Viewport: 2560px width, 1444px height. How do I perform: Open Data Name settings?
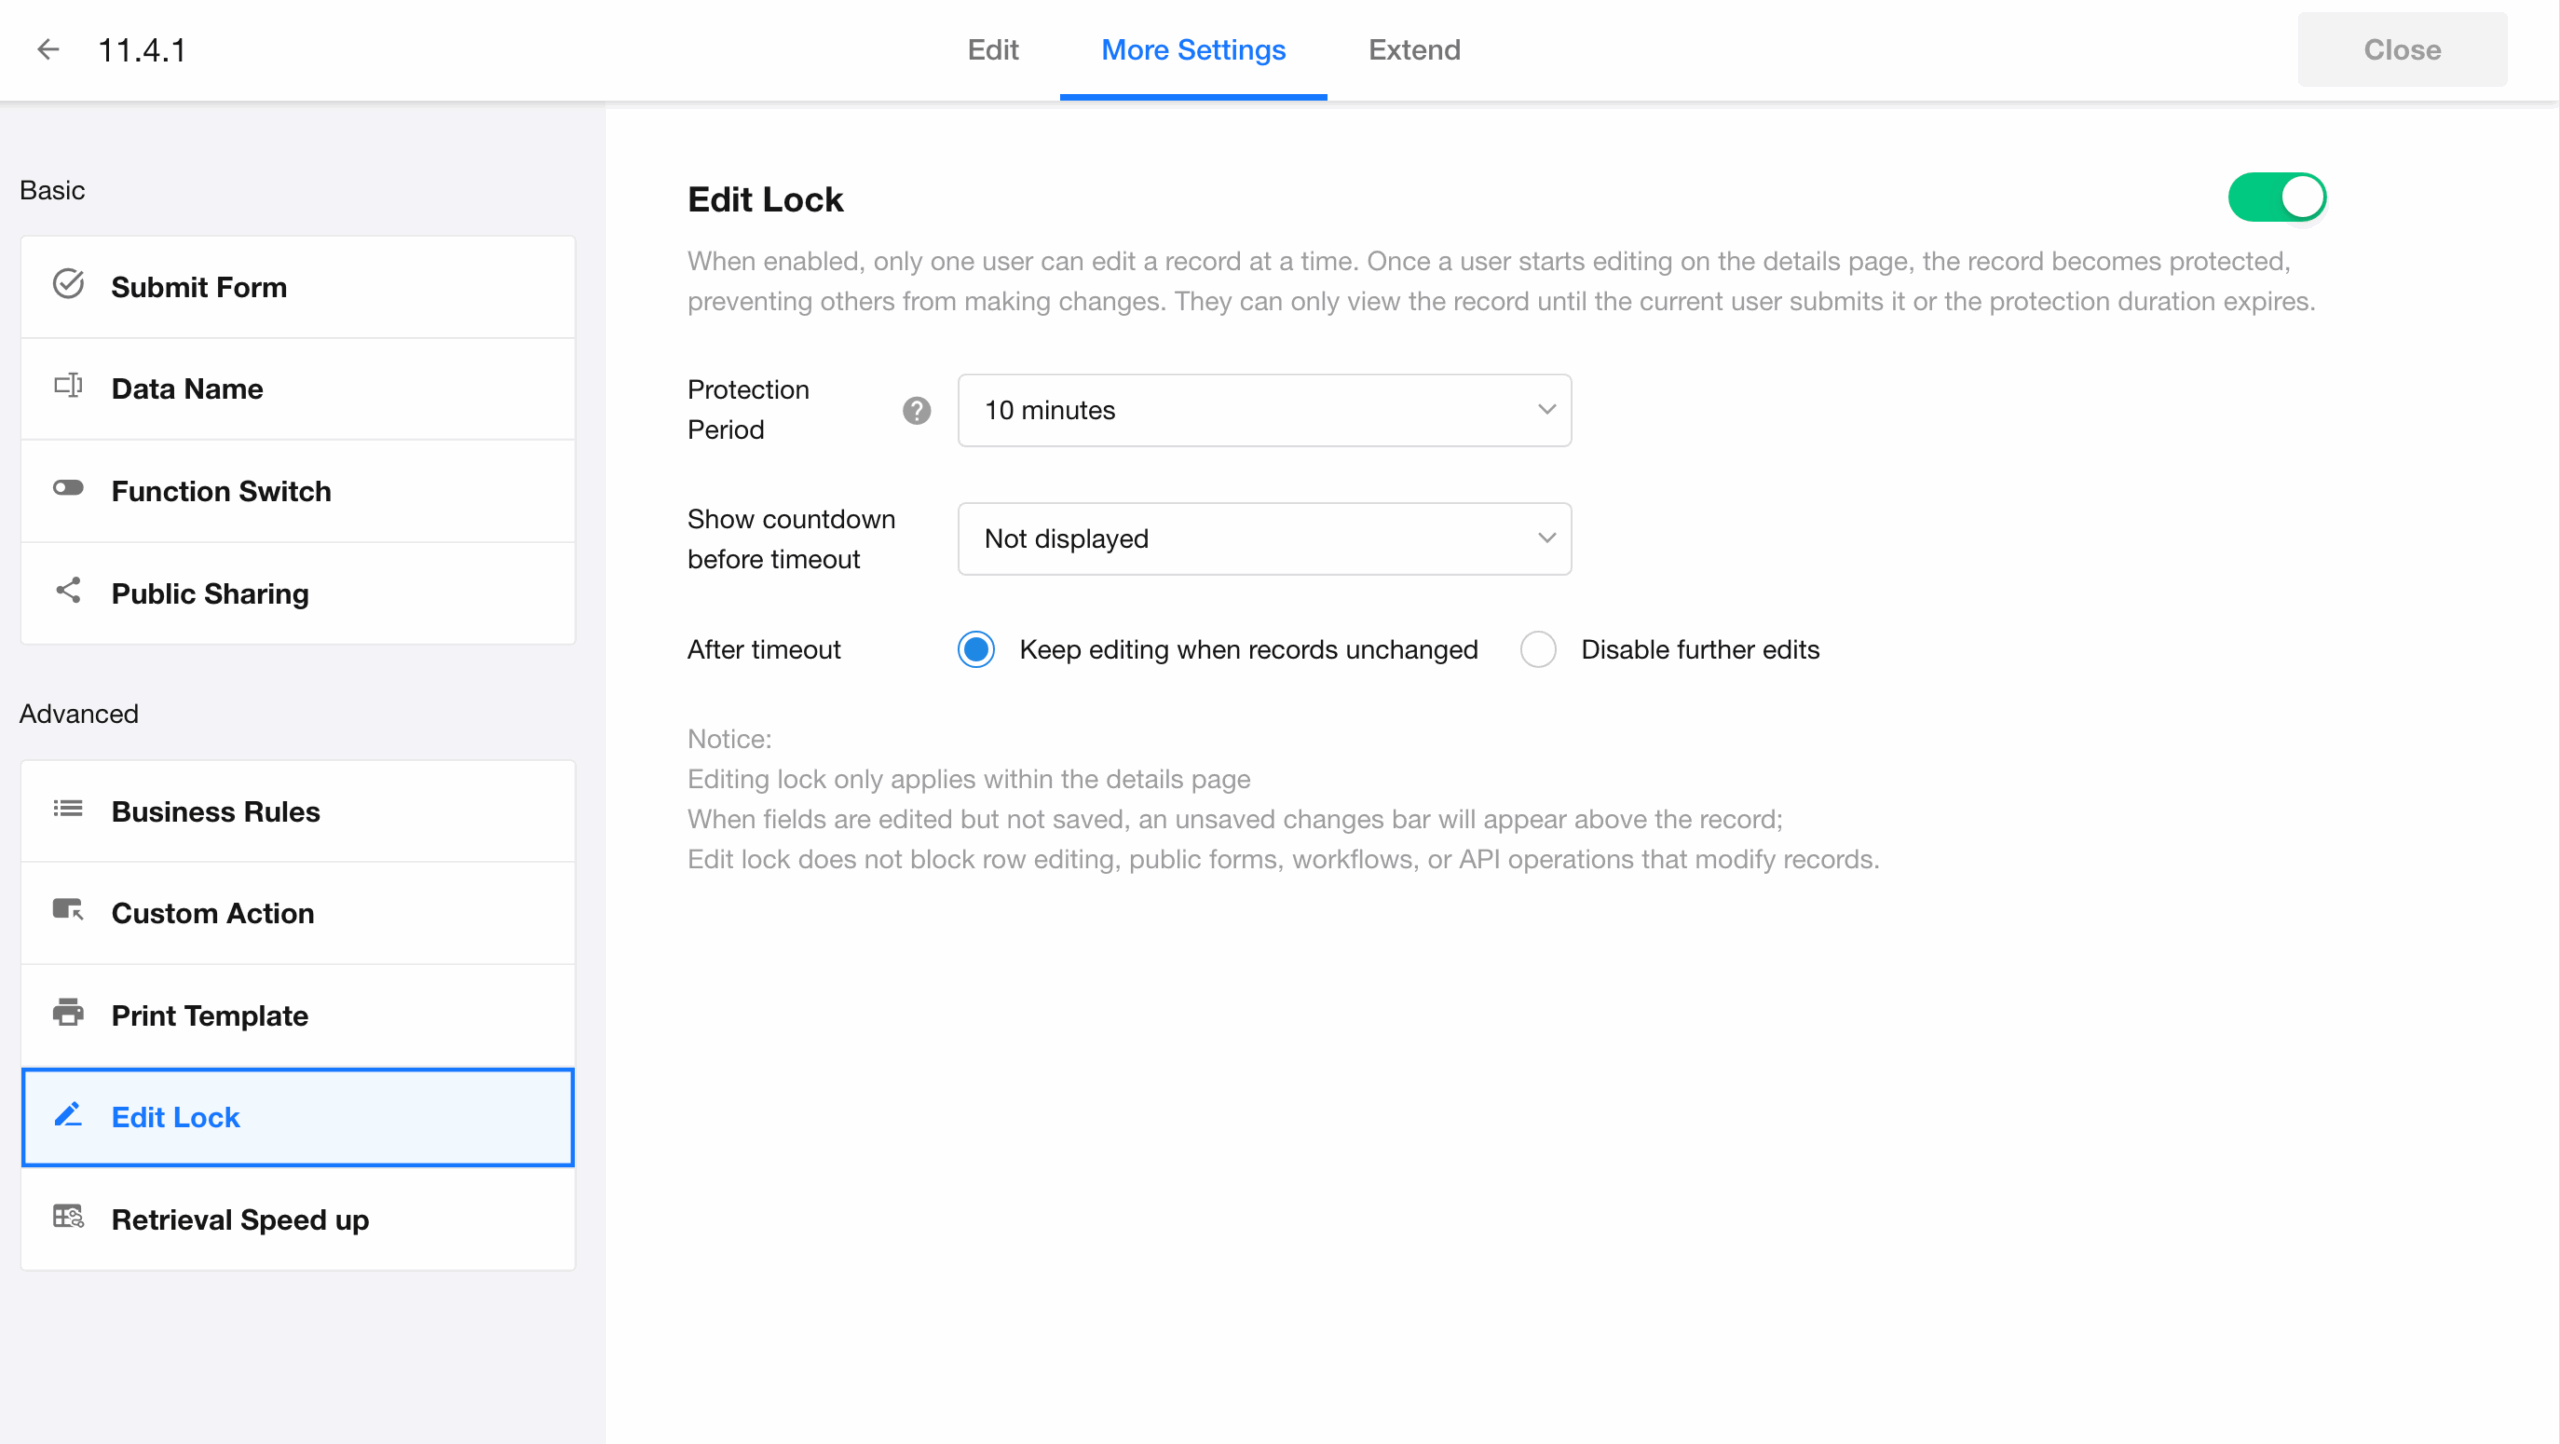(x=298, y=389)
